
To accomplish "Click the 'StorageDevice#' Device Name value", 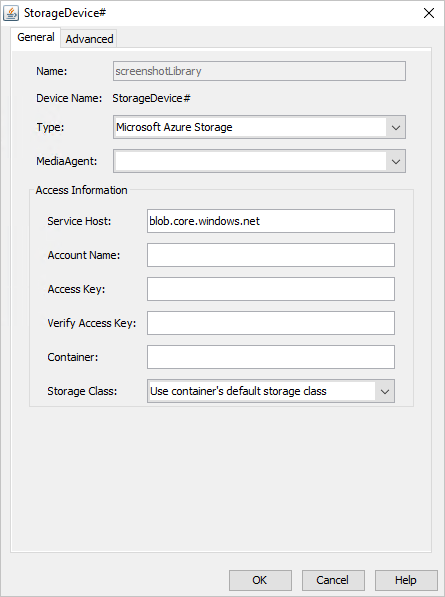I will click(151, 98).
